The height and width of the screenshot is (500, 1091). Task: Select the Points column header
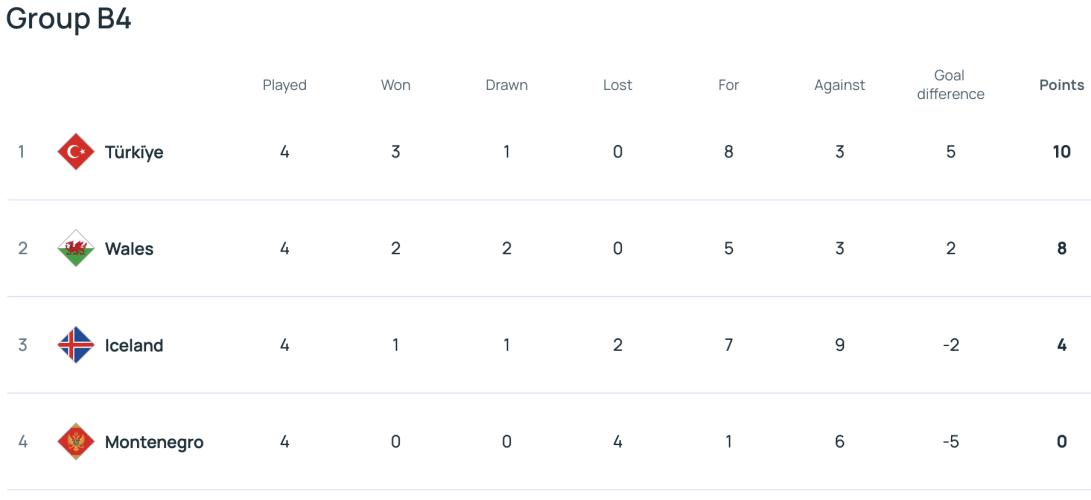[x=1062, y=85]
